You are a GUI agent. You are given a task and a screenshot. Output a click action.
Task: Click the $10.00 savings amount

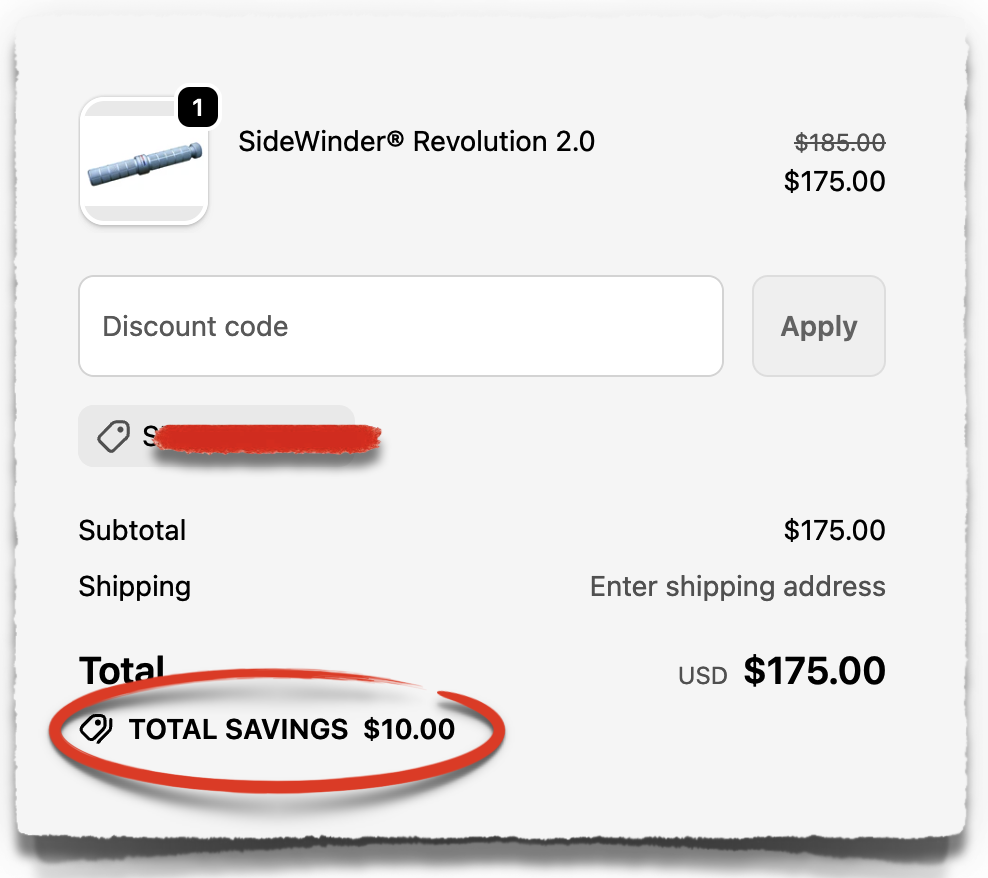(409, 730)
